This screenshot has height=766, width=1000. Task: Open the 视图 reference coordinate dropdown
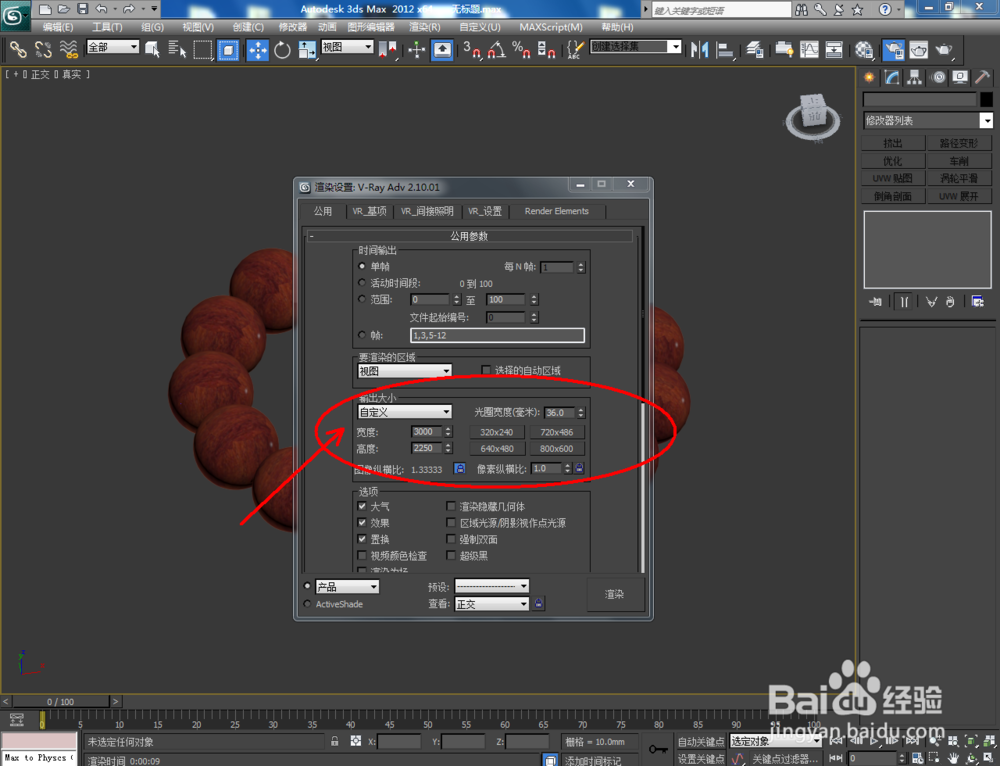click(x=347, y=47)
